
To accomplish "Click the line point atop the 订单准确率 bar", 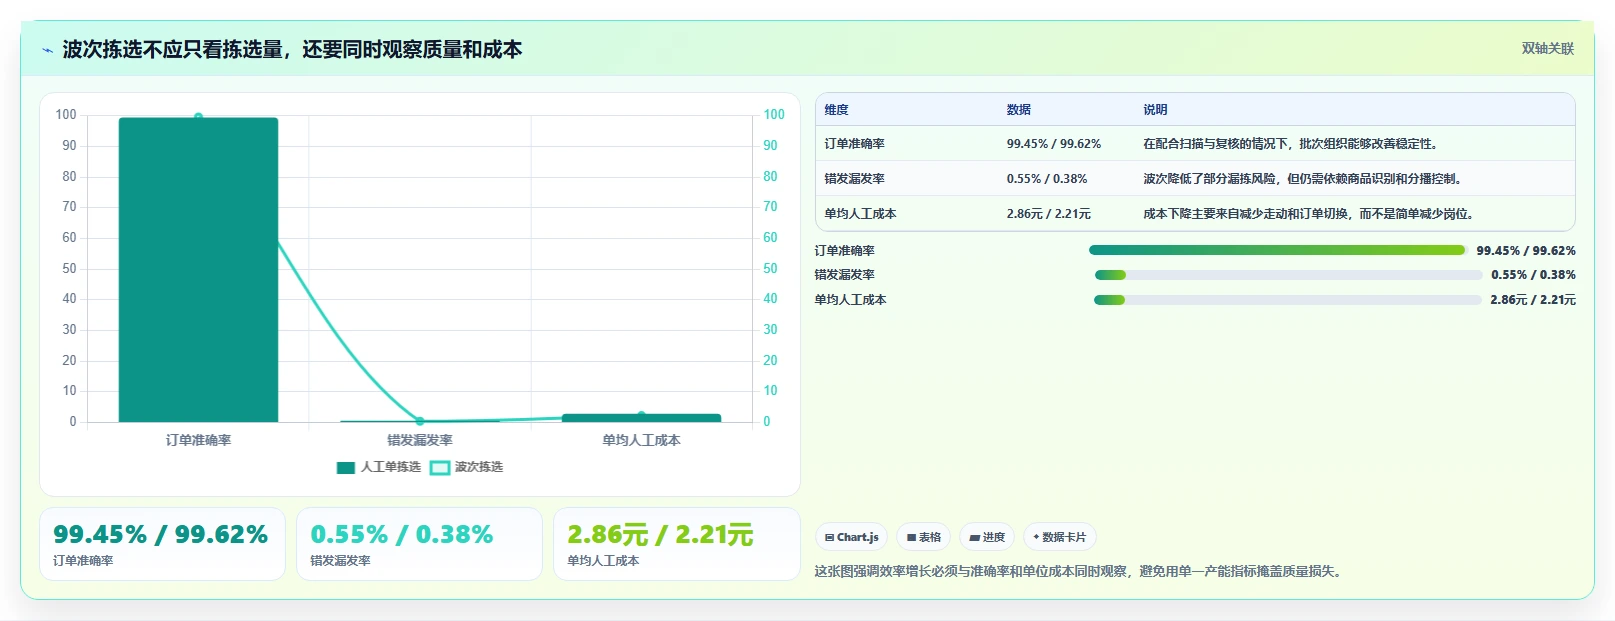I will click(198, 117).
